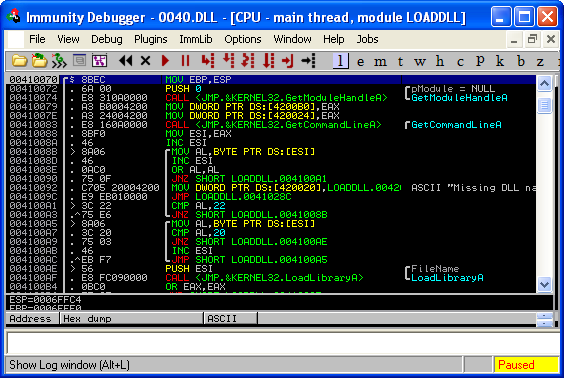Click the Trace into icon
This screenshot has height=378, width=564.
(x=248, y=61)
